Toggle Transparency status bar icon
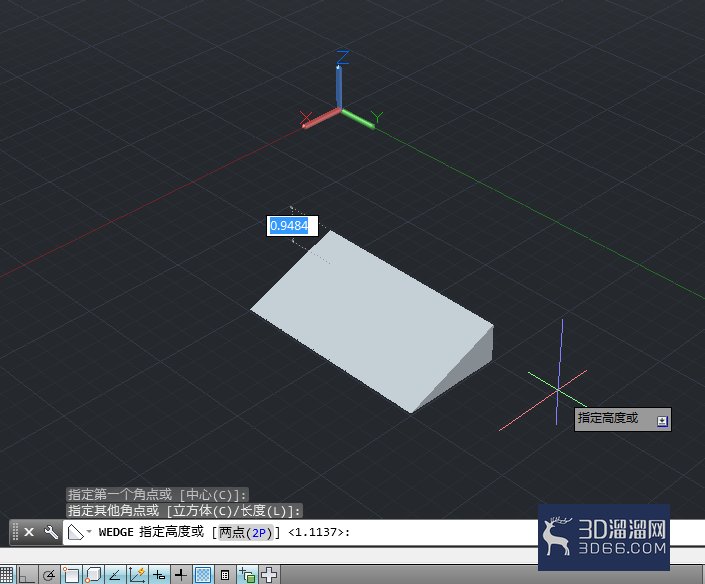705x584 pixels. (x=203, y=575)
